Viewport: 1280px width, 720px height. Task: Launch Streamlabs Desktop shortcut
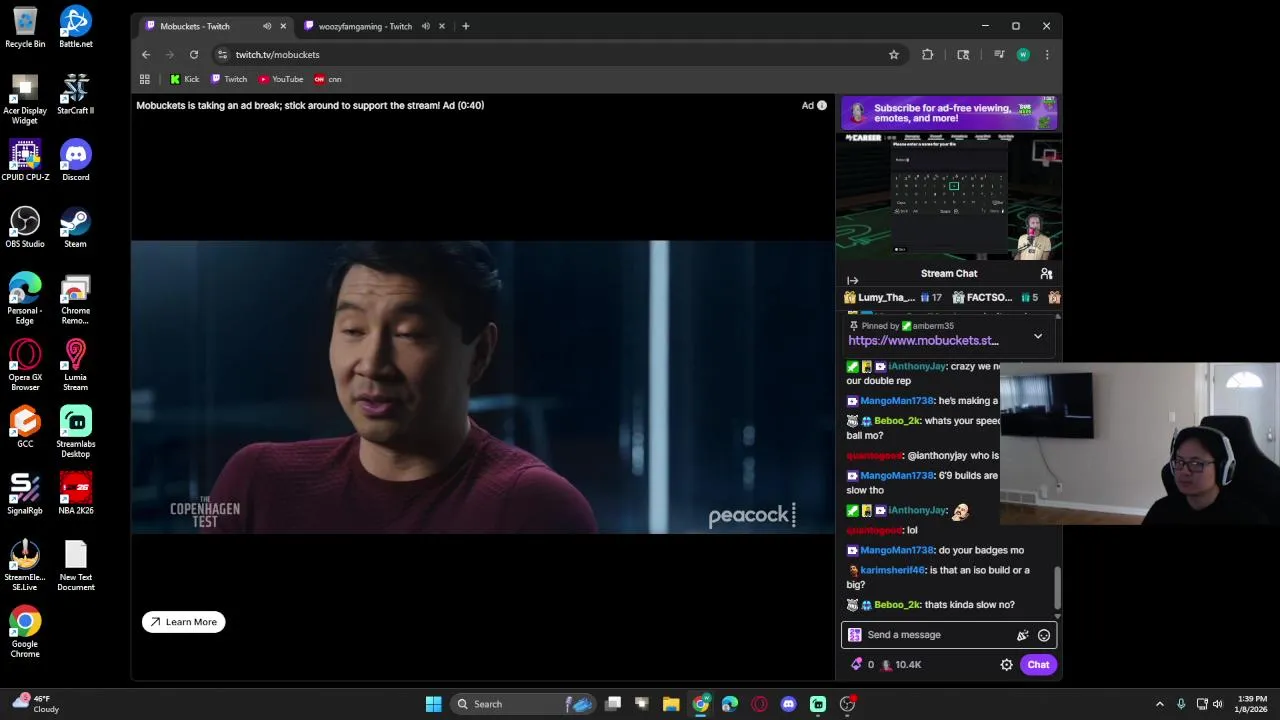[75, 432]
